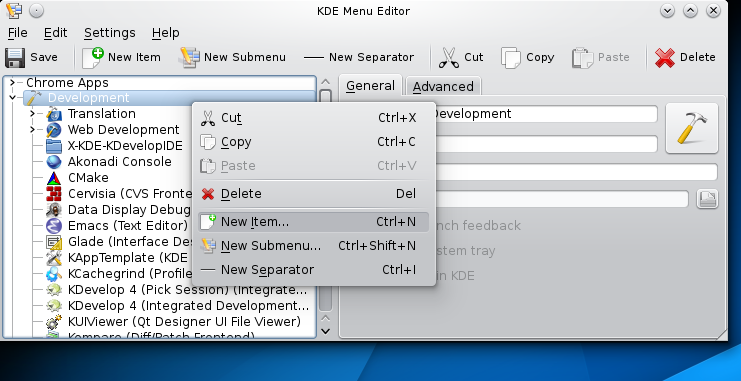Click the tree scrollbar down arrow
The width and height of the screenshot is (741, 381).
click(x=326, y=331)
